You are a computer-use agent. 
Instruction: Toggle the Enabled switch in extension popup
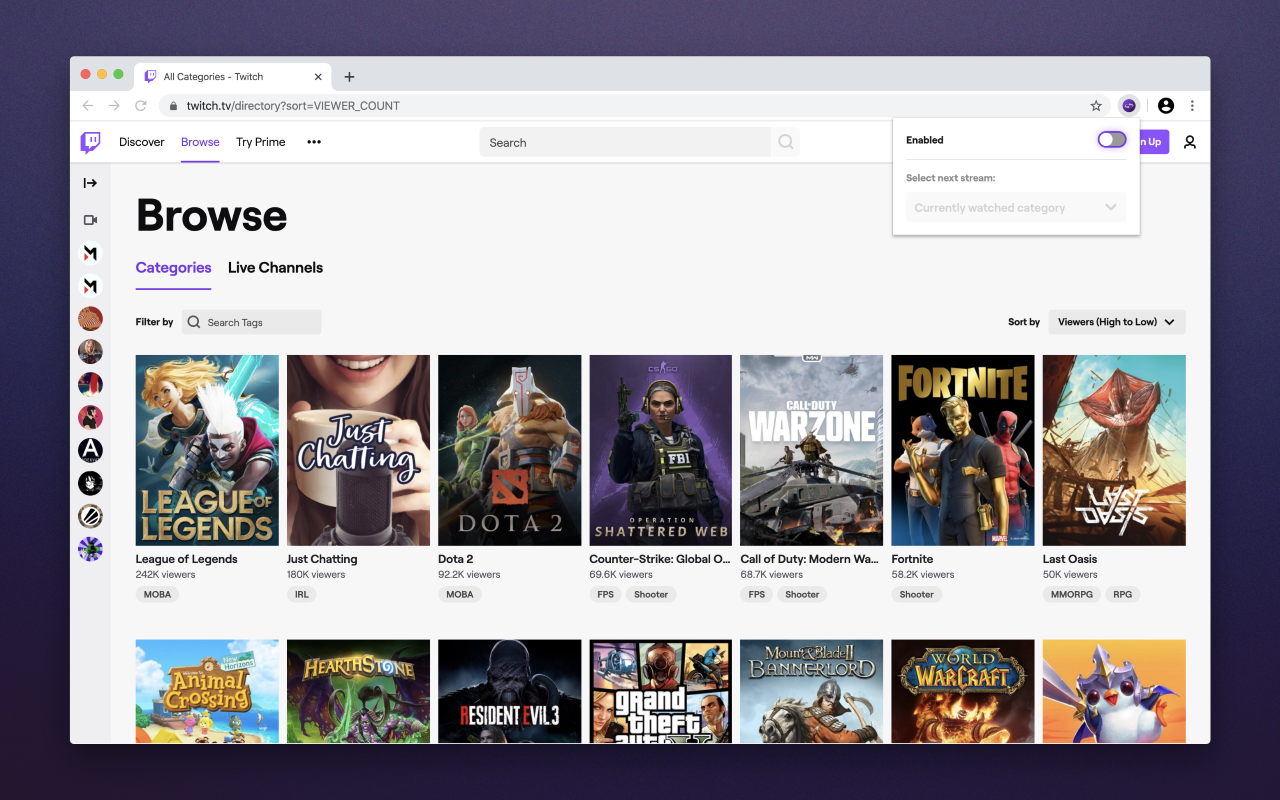1112,140
